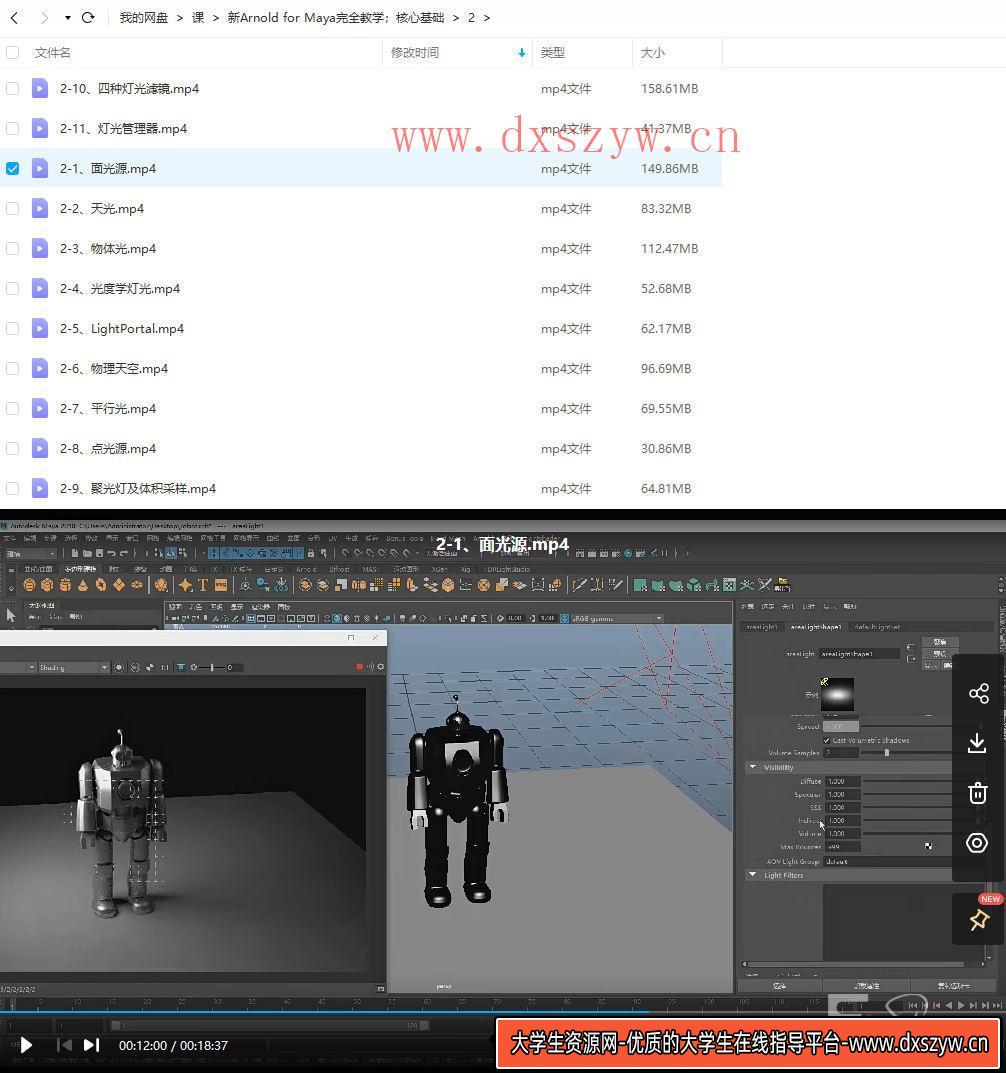Sort the list by 文件名 column
1006x1073 pixels.
click(53, 53)
